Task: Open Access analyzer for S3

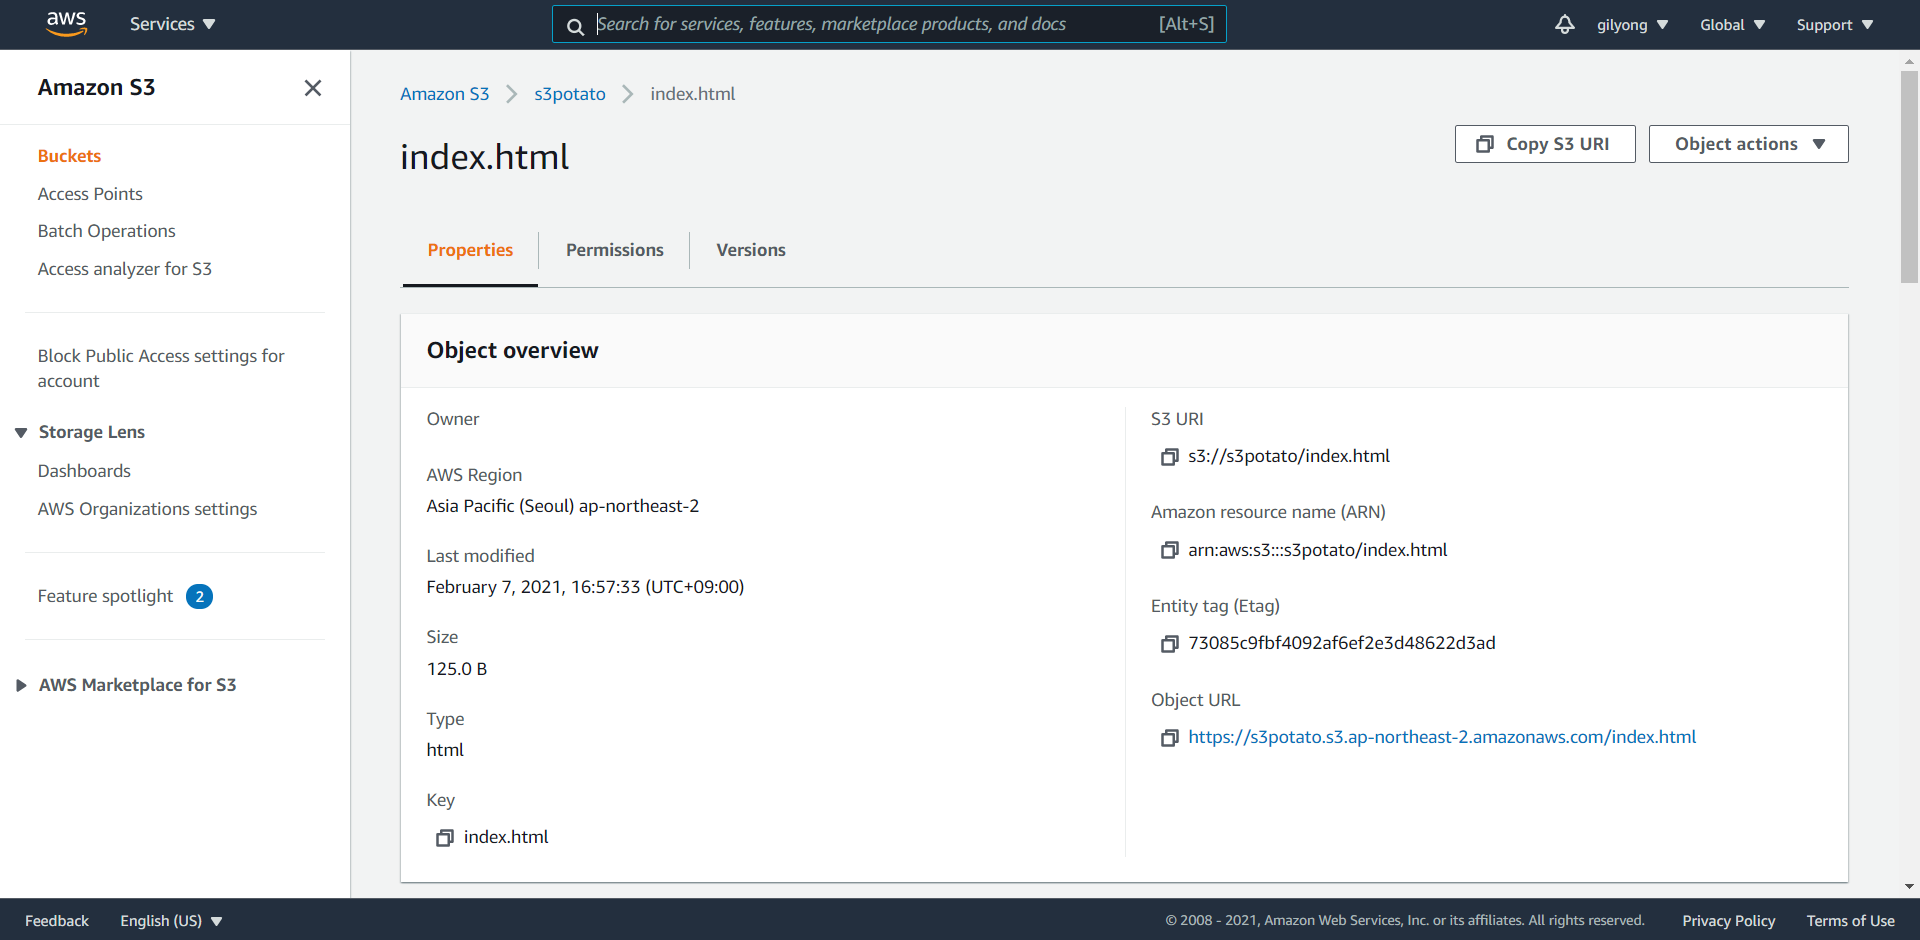Action: pyautogui.click(x=124, y=269)
